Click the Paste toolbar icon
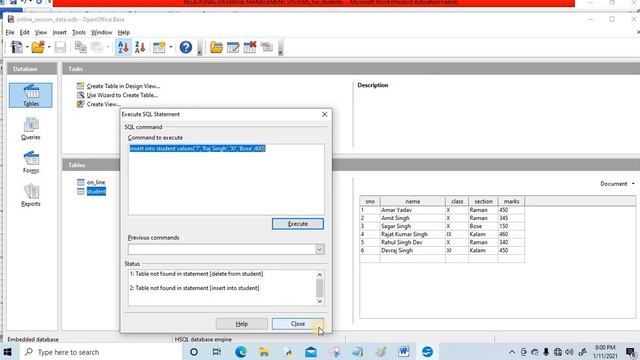Image resolution: width=640 pixels, height=360 pixels. click(x=97, y=47)
